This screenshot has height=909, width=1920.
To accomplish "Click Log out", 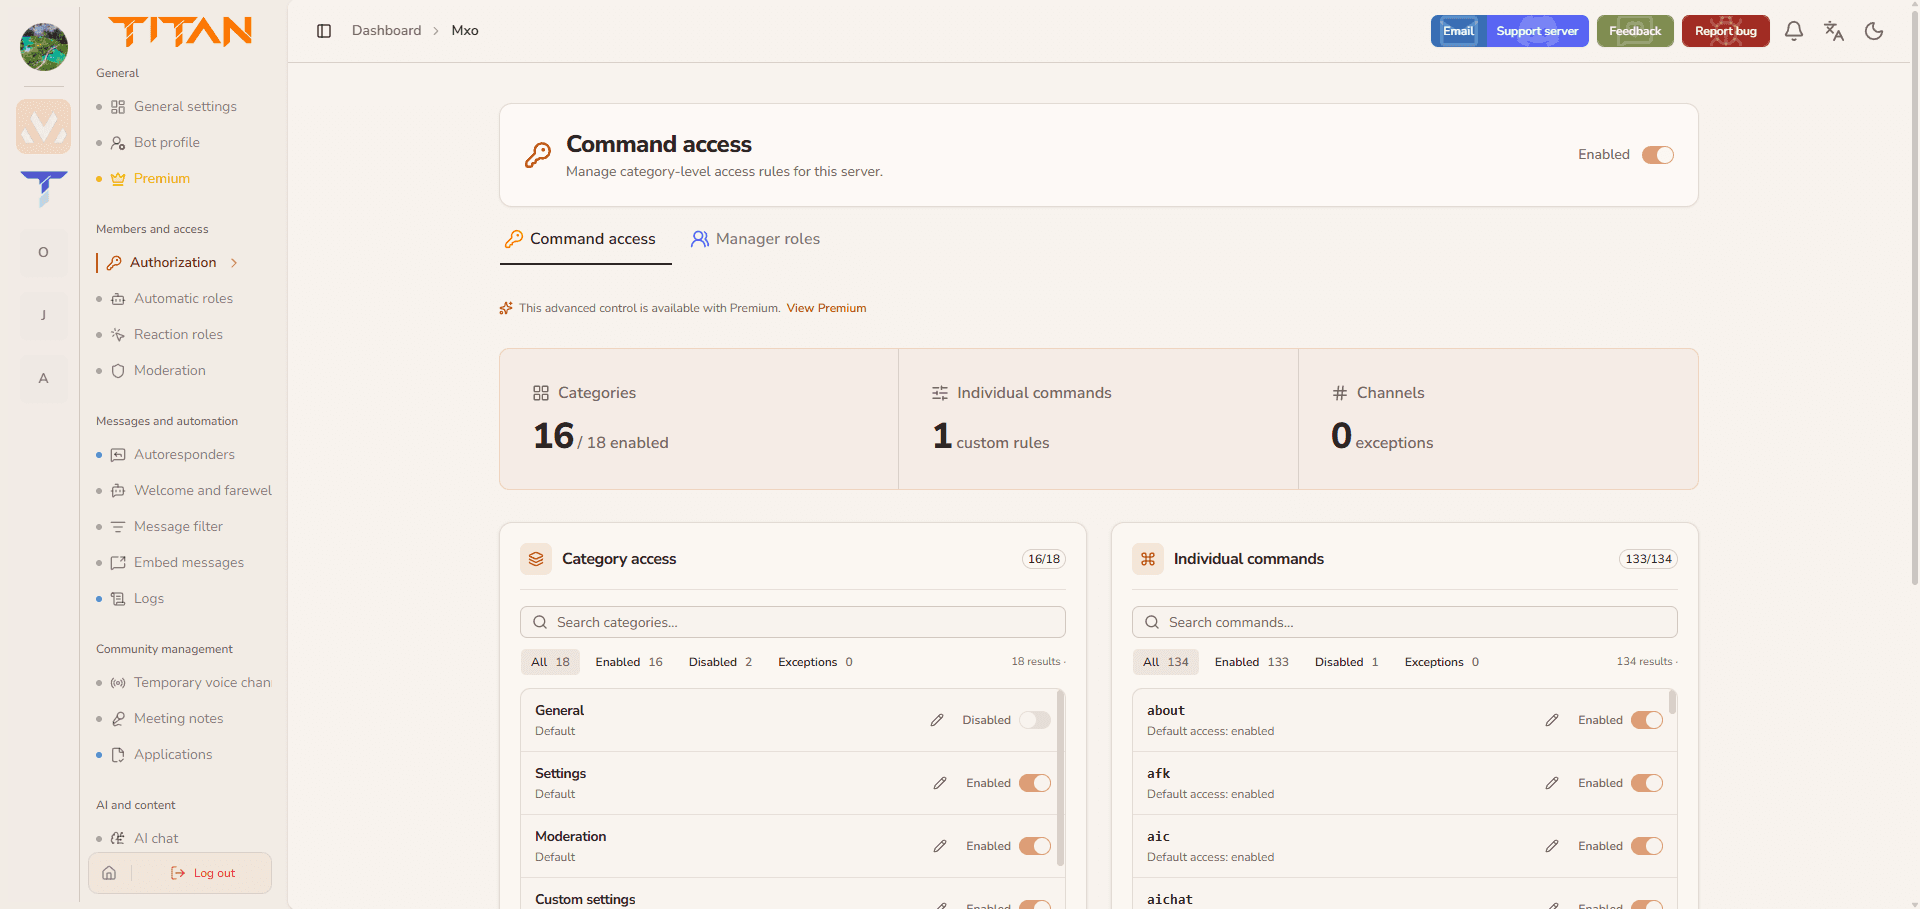I will pos(204,873).
